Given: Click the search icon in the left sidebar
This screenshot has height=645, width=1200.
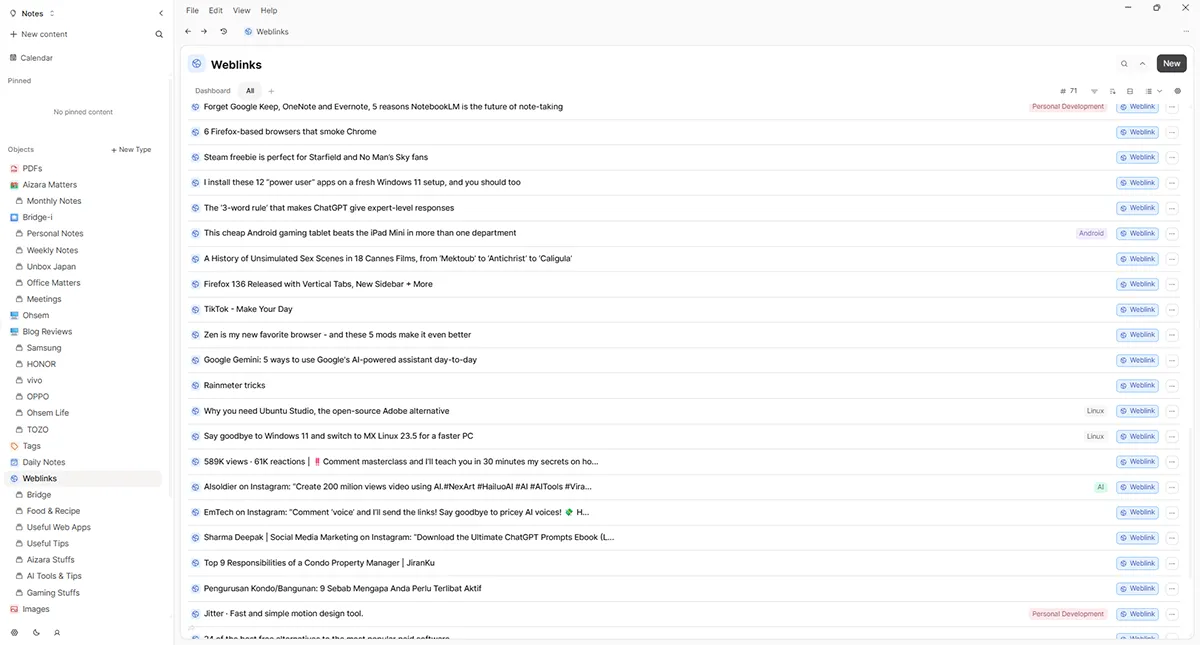Looking at the screenshot, I should [159, 34].
